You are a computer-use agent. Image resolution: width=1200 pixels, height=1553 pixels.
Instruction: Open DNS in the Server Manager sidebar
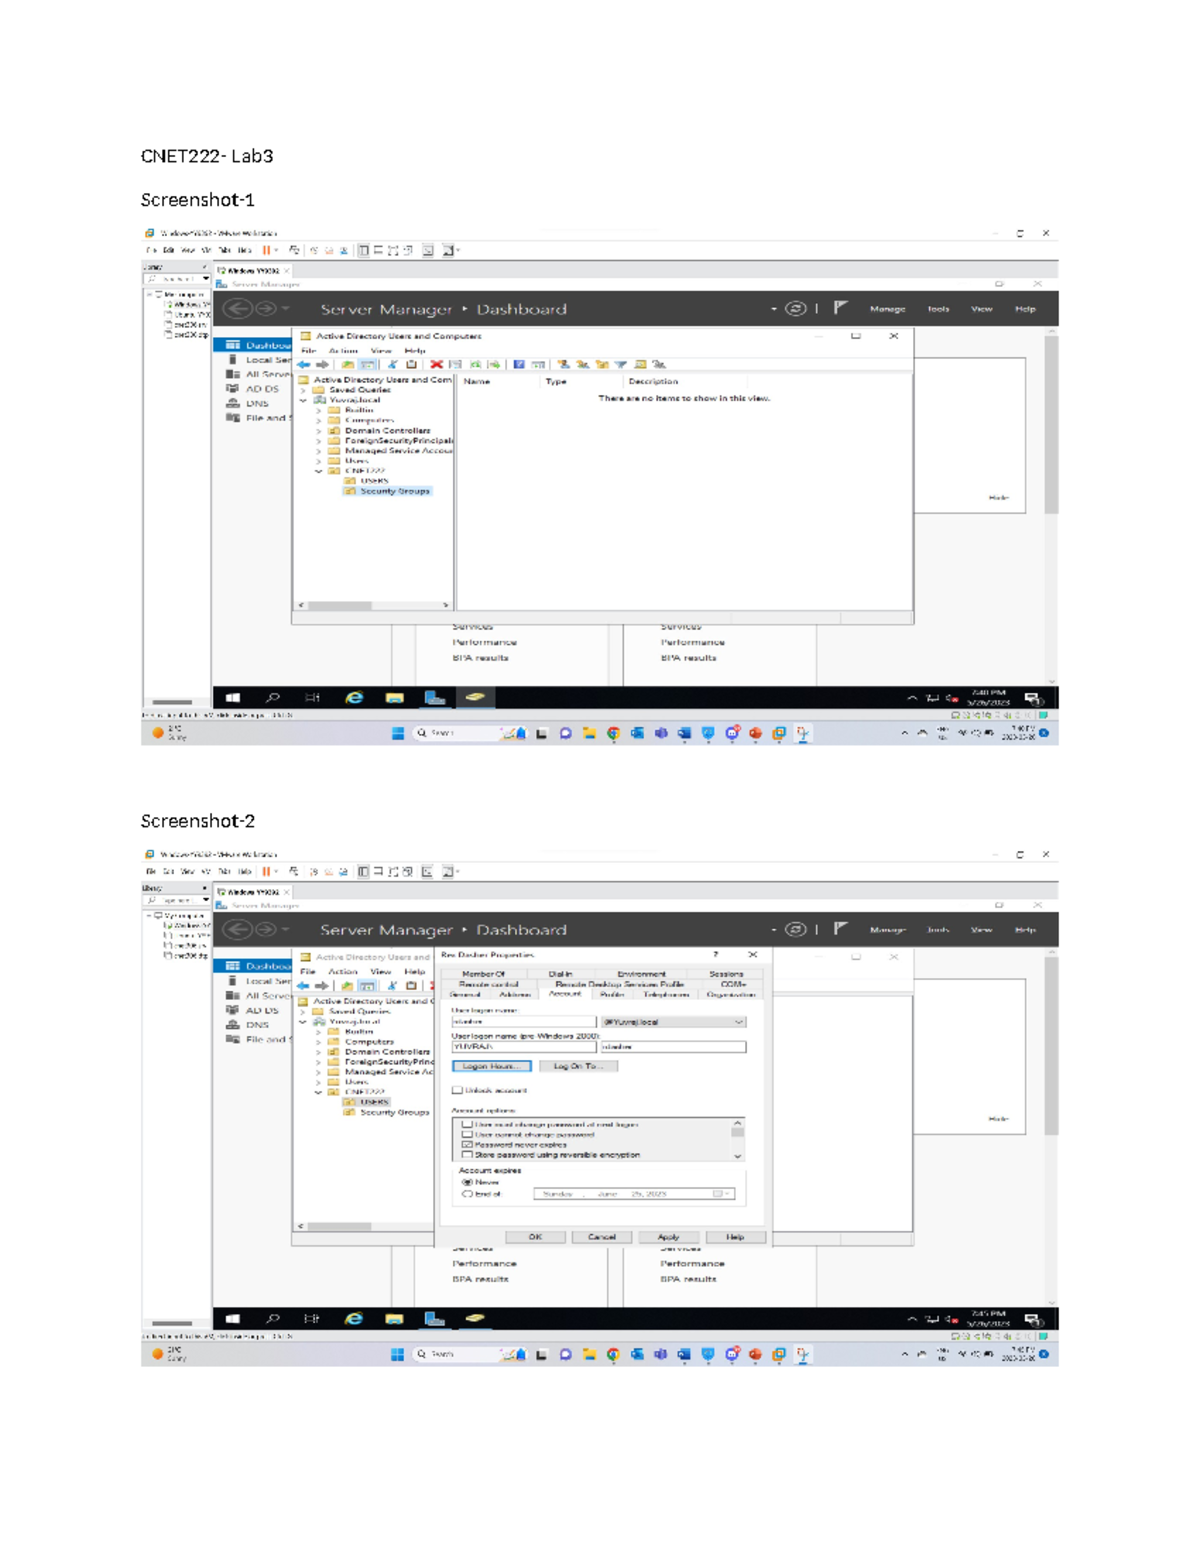249,405
